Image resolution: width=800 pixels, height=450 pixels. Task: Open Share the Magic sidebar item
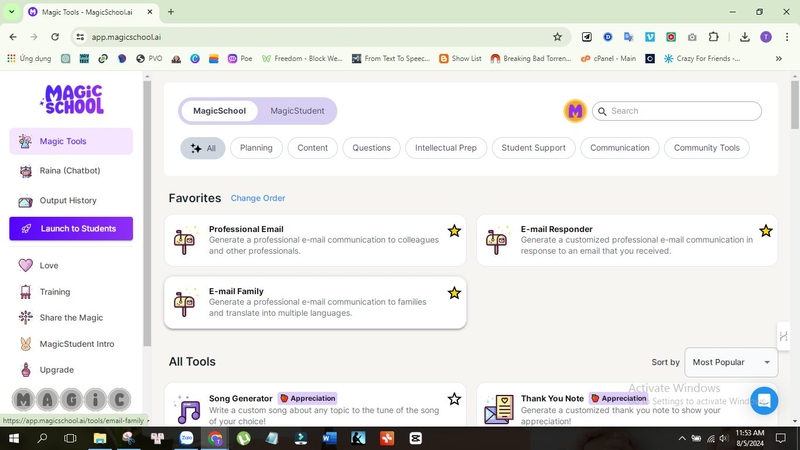[x=71, y=318]
